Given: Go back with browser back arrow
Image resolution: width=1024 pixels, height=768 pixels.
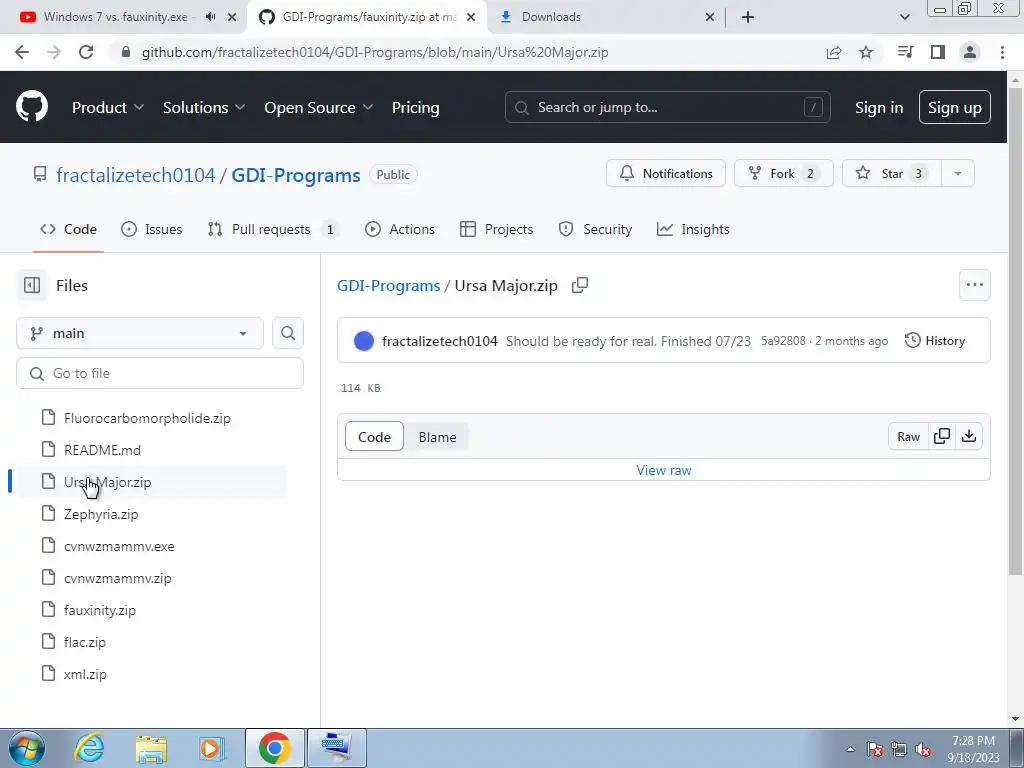Looking at the screenshot, I should point(22,52).
